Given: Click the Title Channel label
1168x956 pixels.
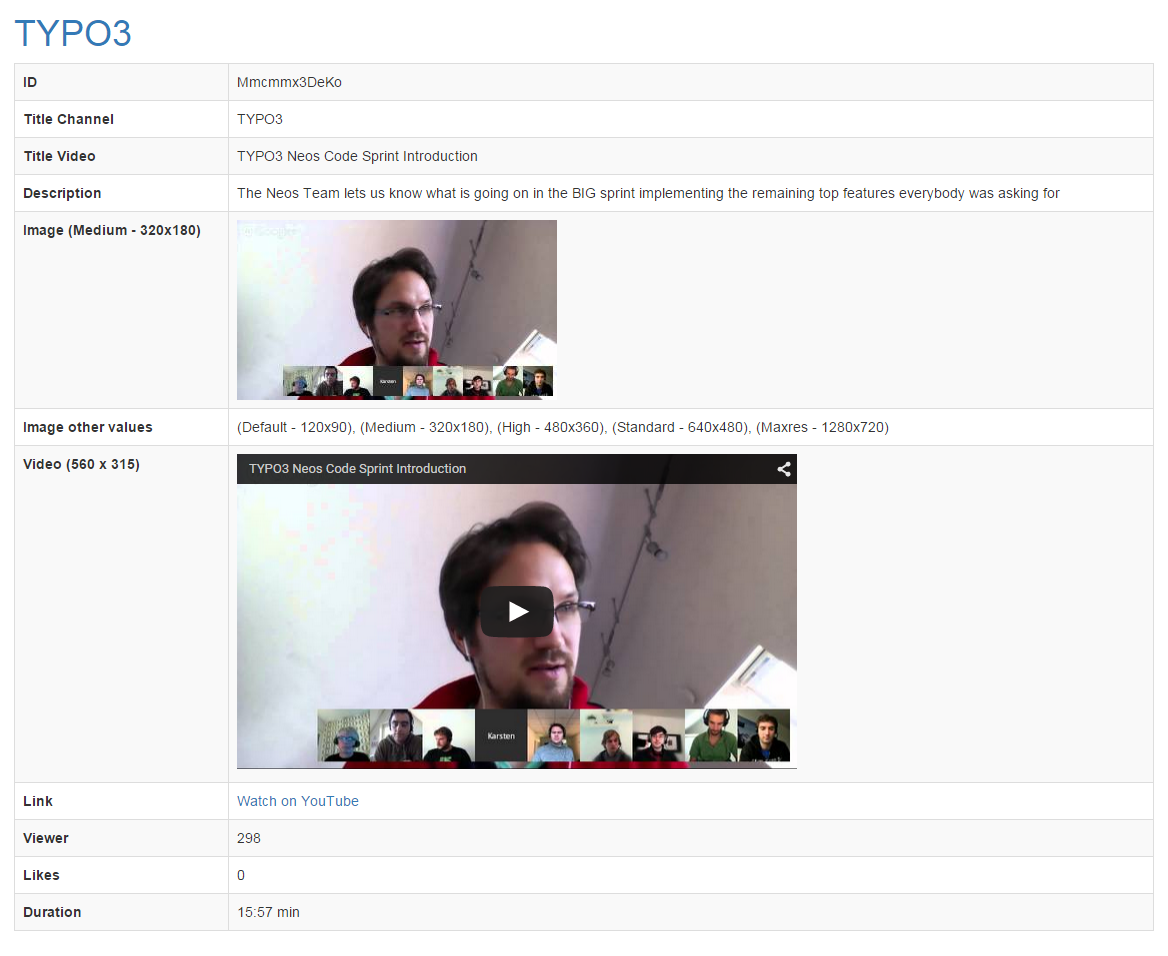Looking at the screenshot, I should click(x=69, y=119).
